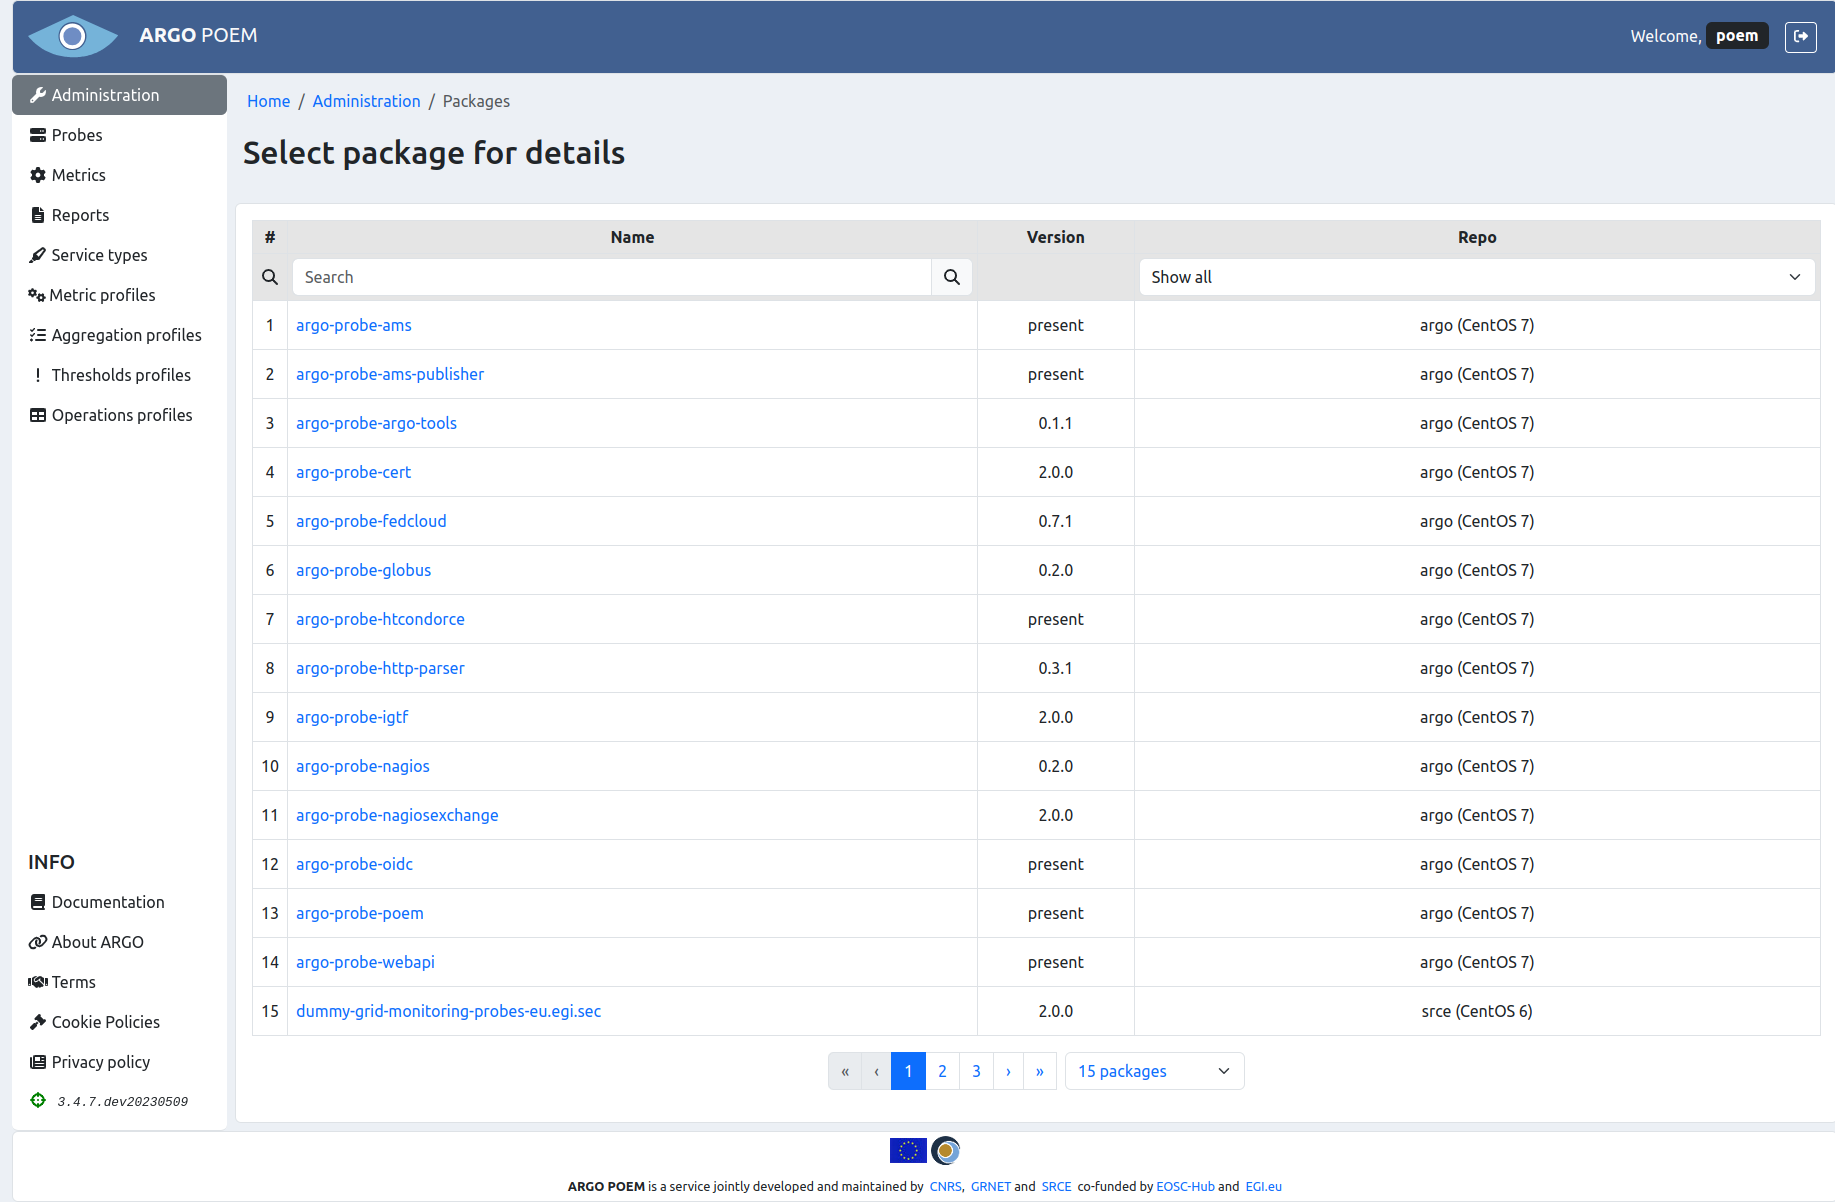Open Cookie Policies from the INFO section
1835x1202 pixels.
click(105, 1022)
